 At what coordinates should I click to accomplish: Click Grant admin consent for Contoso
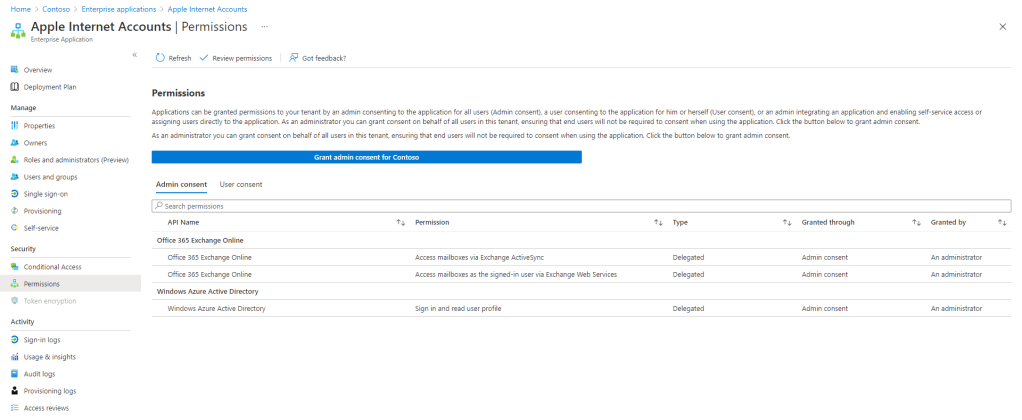(x=366, y=157)
